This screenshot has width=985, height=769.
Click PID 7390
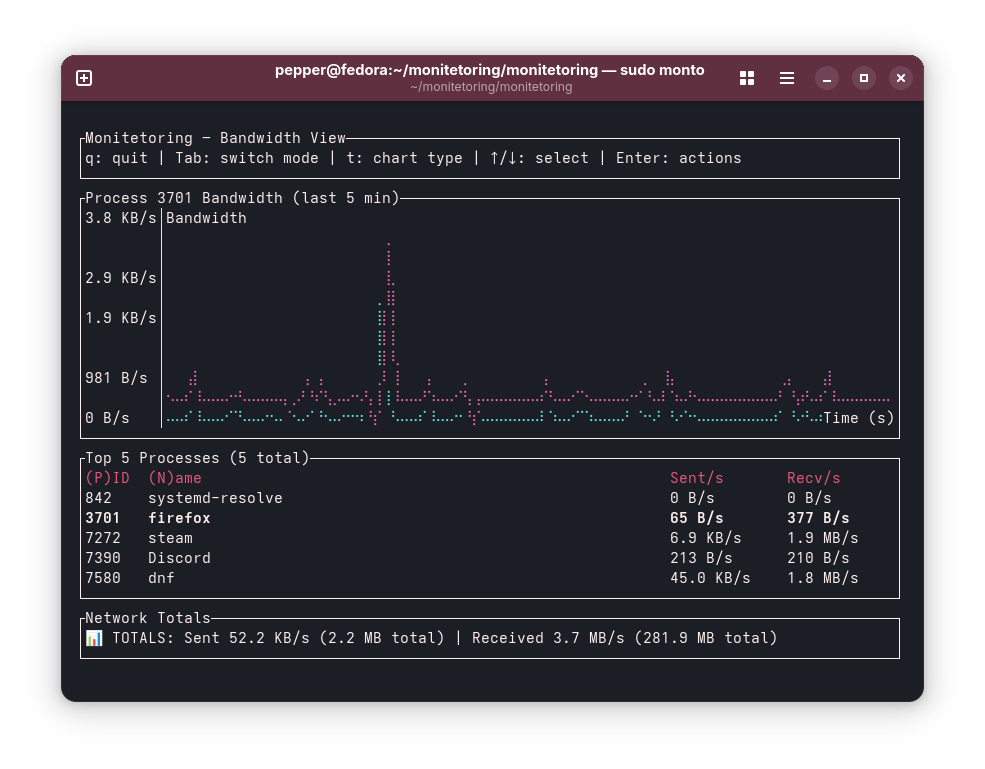pyautogui.click(x=103, y=559)
